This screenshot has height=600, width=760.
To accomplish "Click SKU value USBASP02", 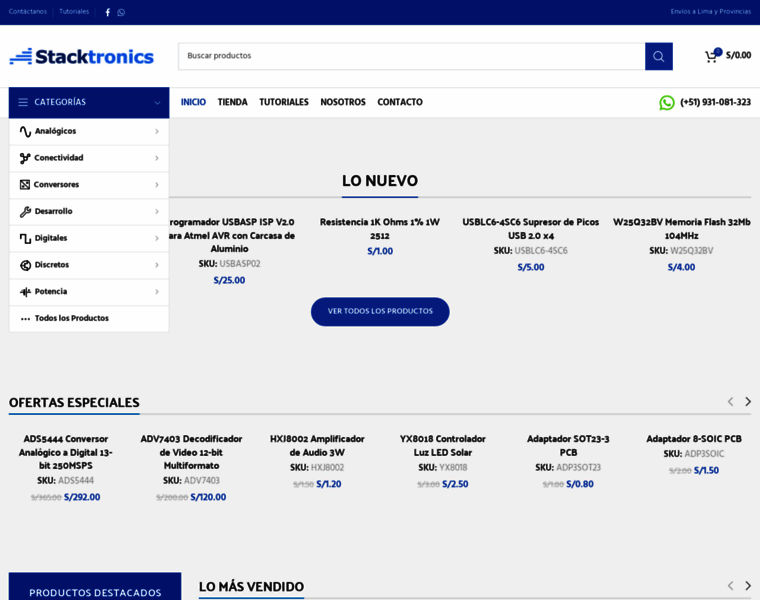I will click(240, 264).
